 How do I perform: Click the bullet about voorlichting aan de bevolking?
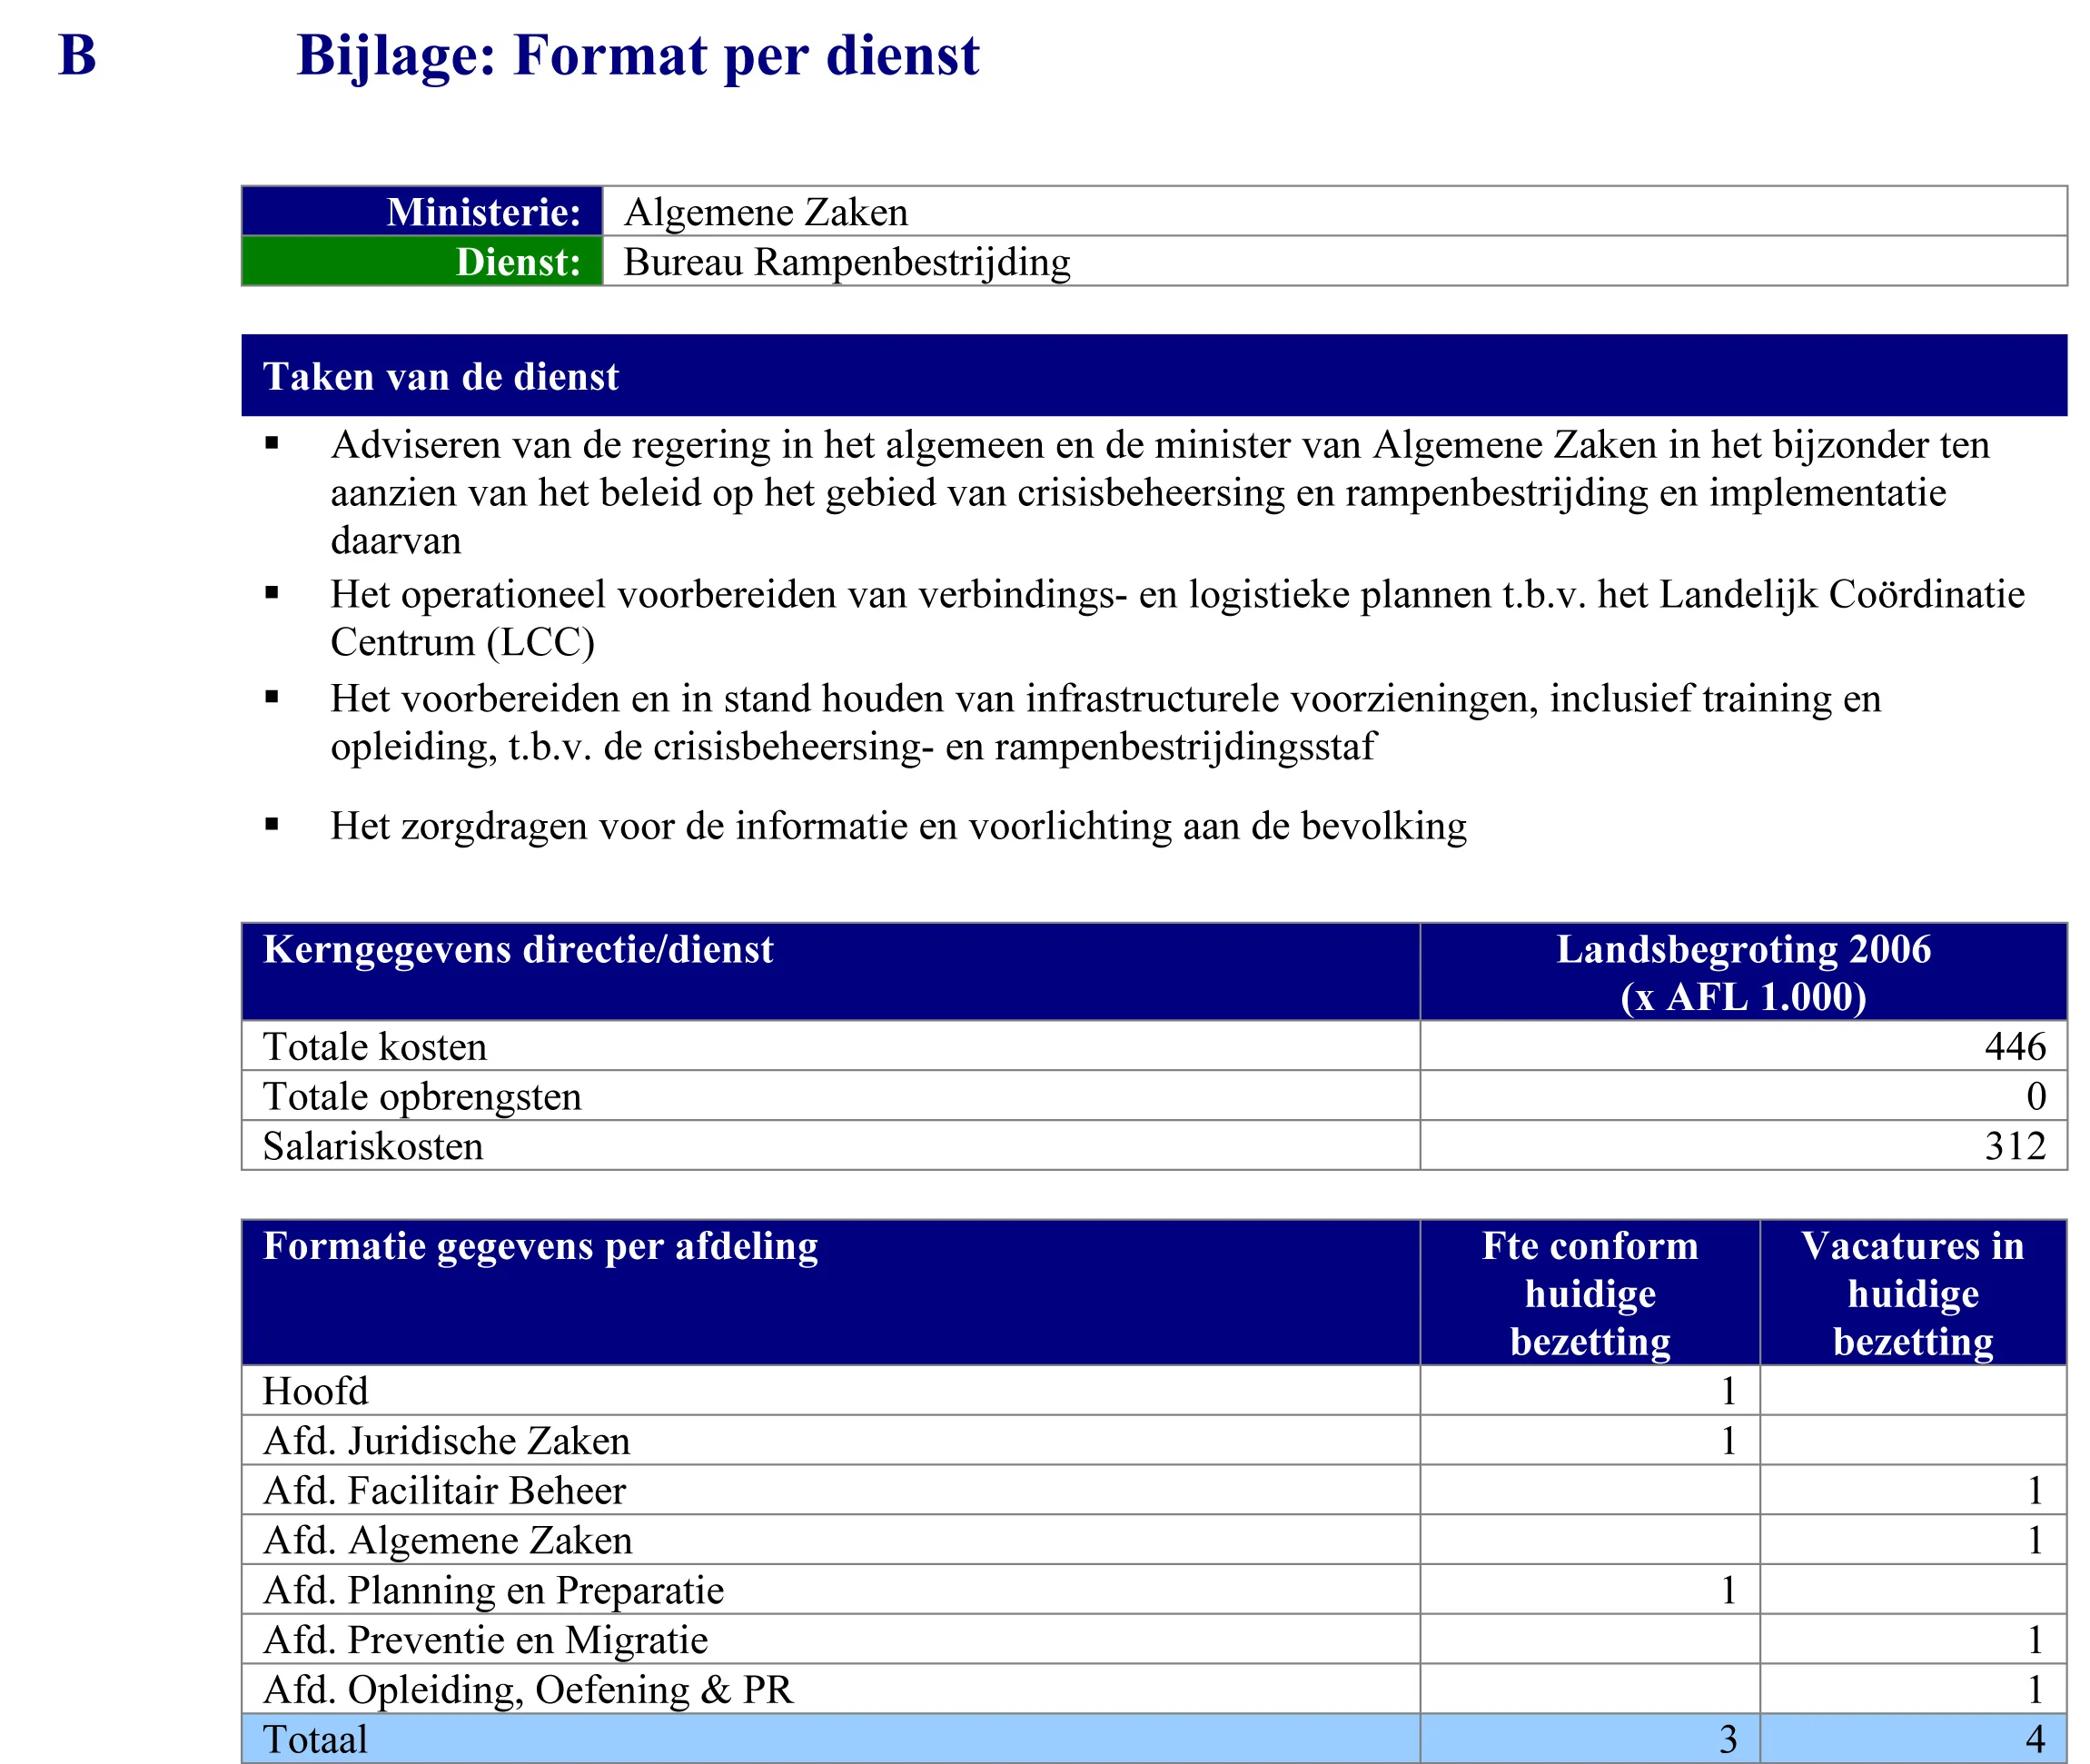pyautogui.click(x=898, y=826)
